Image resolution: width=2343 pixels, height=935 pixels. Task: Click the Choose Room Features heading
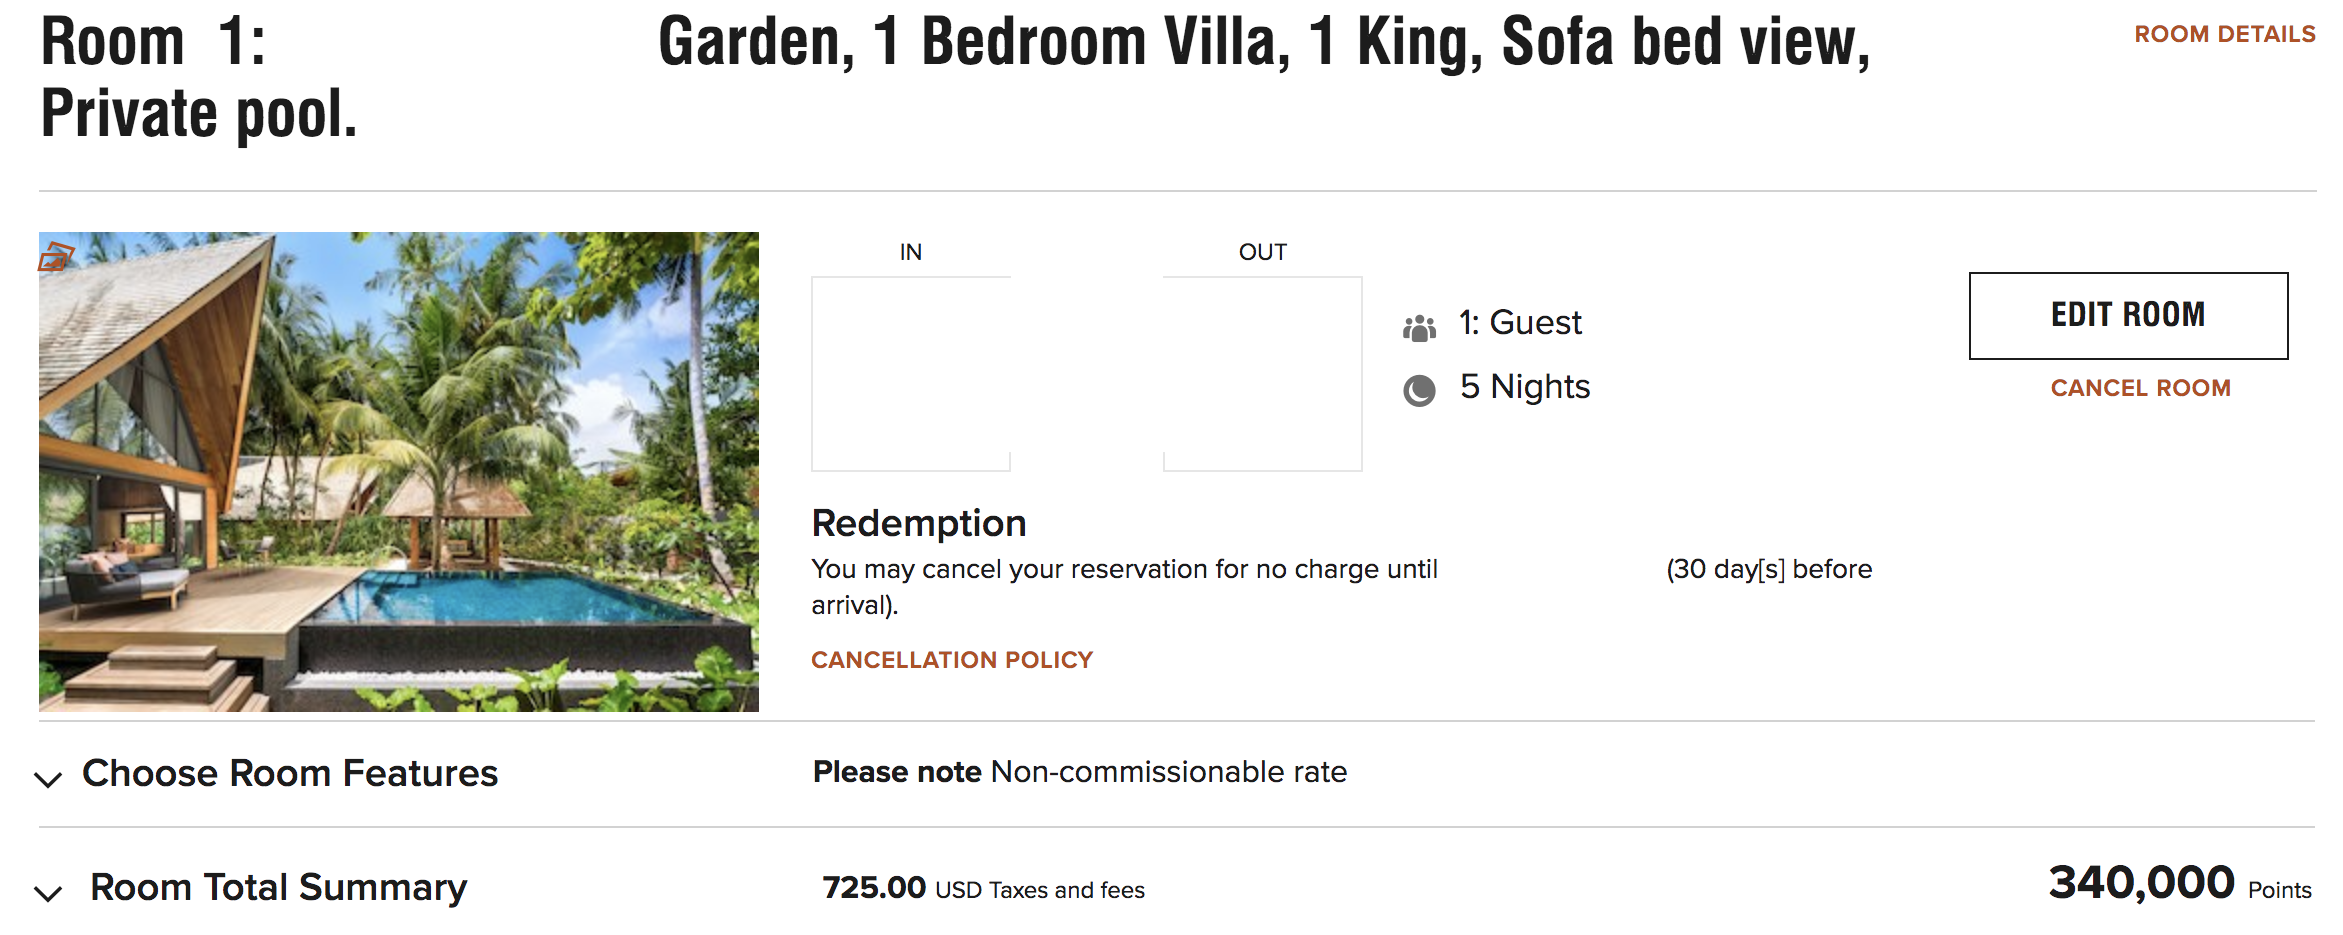coord(289,774)
